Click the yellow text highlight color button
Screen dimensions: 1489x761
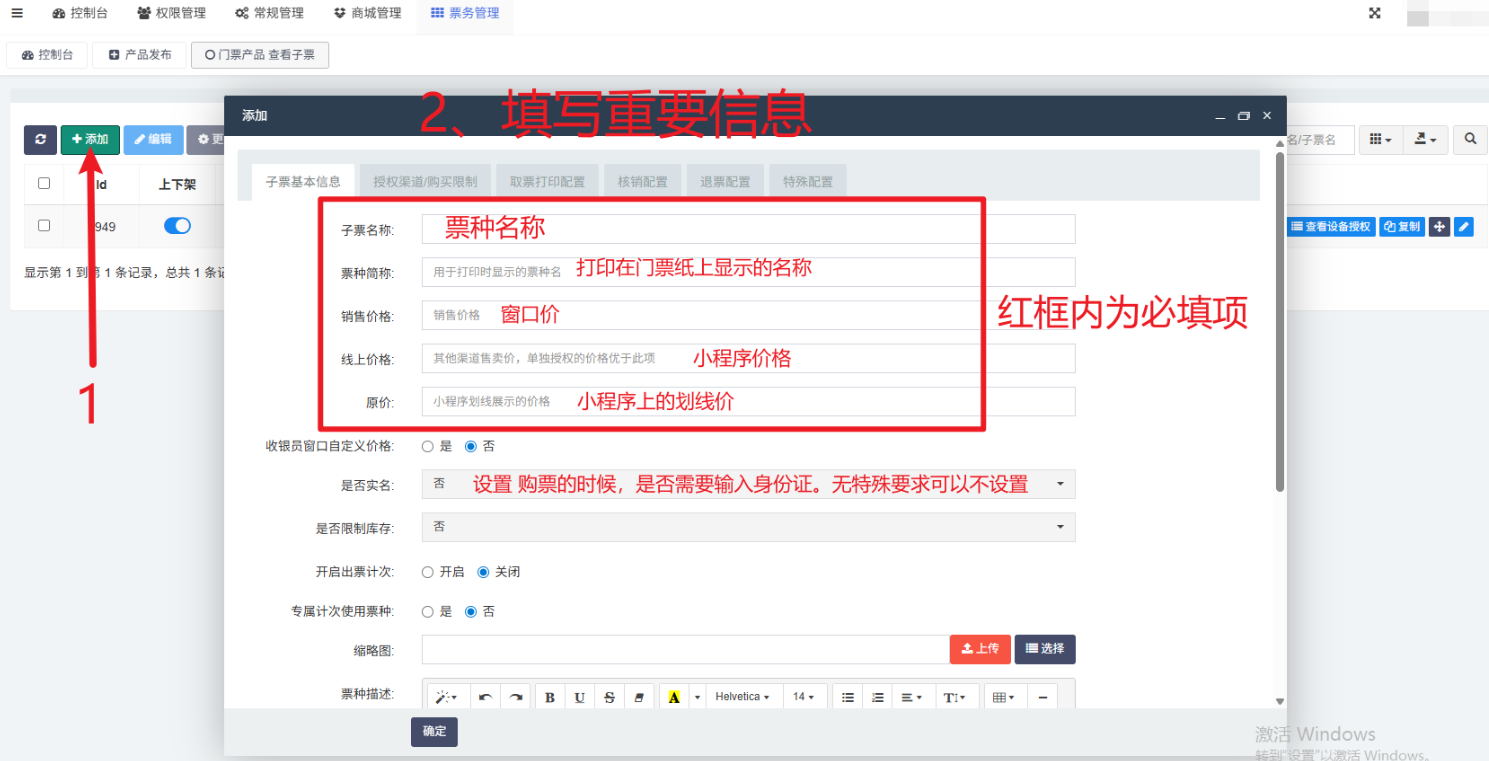[674, 697]
